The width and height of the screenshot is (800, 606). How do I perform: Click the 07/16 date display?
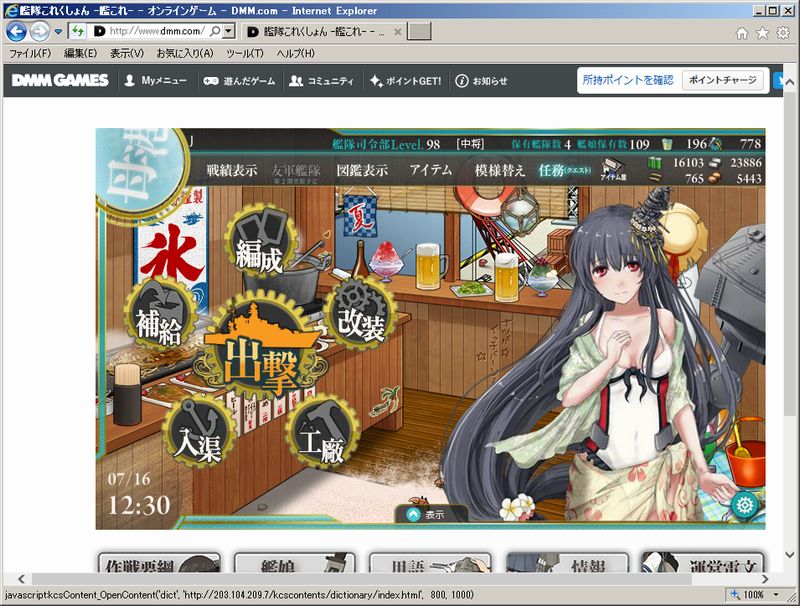[x=129, y=479]
